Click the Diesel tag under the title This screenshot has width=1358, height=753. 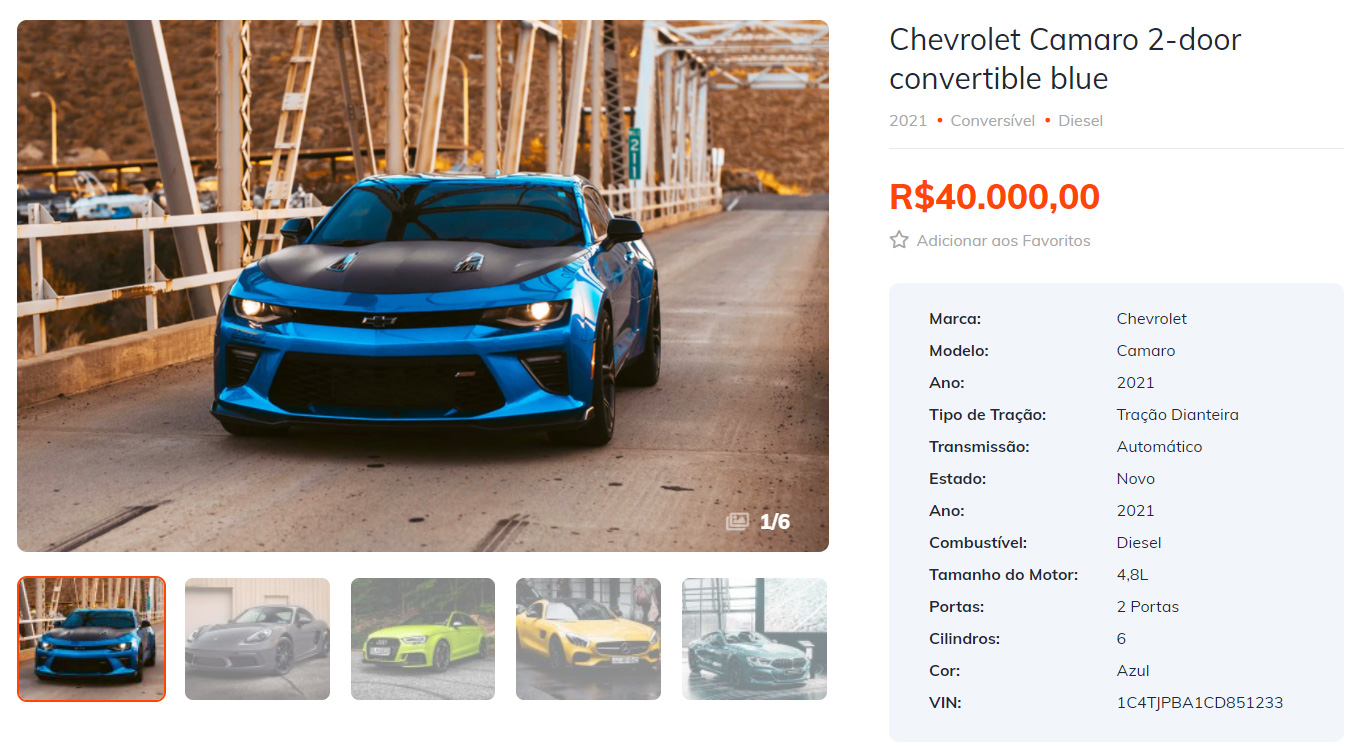click(x=1080, y=121)
